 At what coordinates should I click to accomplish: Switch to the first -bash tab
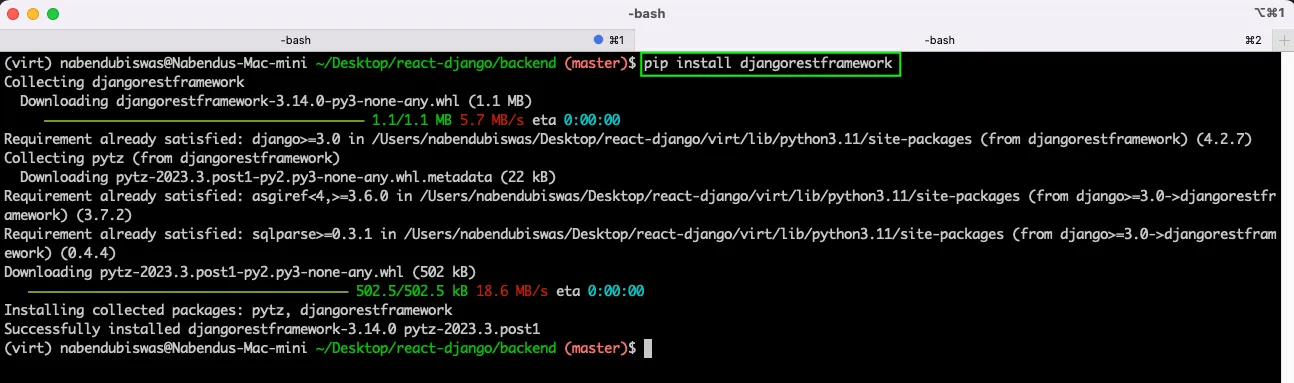tap(318, 40)
